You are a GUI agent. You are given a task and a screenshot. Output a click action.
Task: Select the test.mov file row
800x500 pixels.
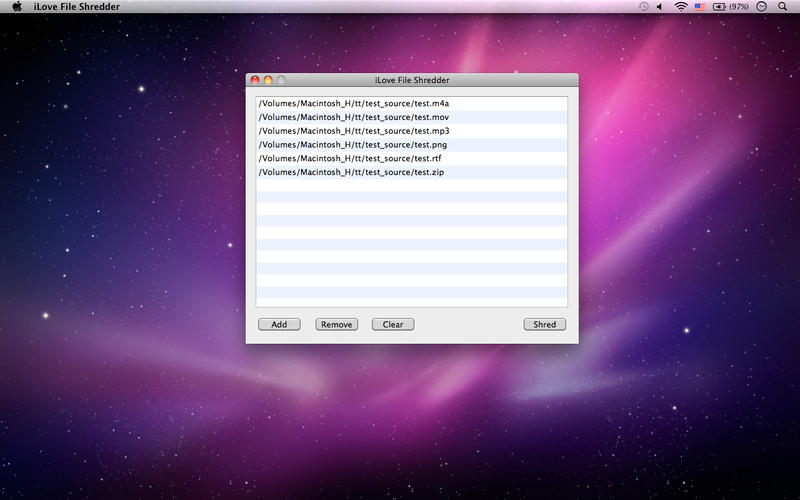click(x=411, y=117)
